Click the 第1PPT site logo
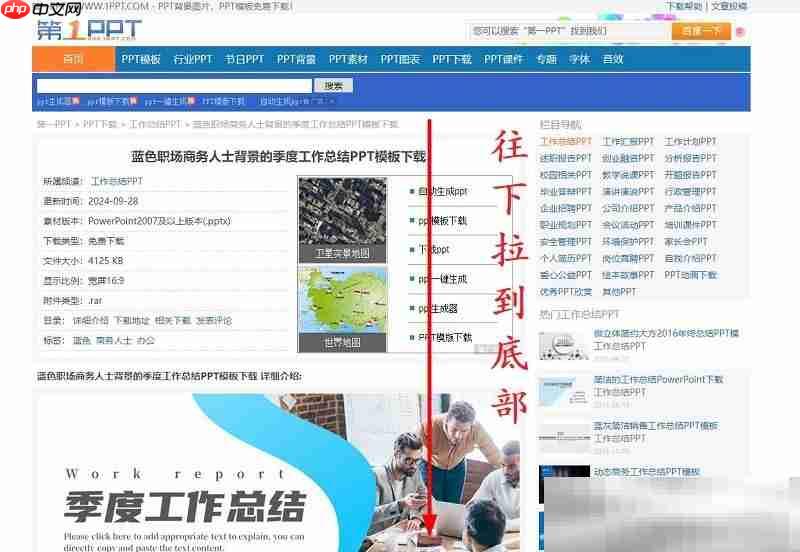 pyautogui.click(x=89, y=30)
